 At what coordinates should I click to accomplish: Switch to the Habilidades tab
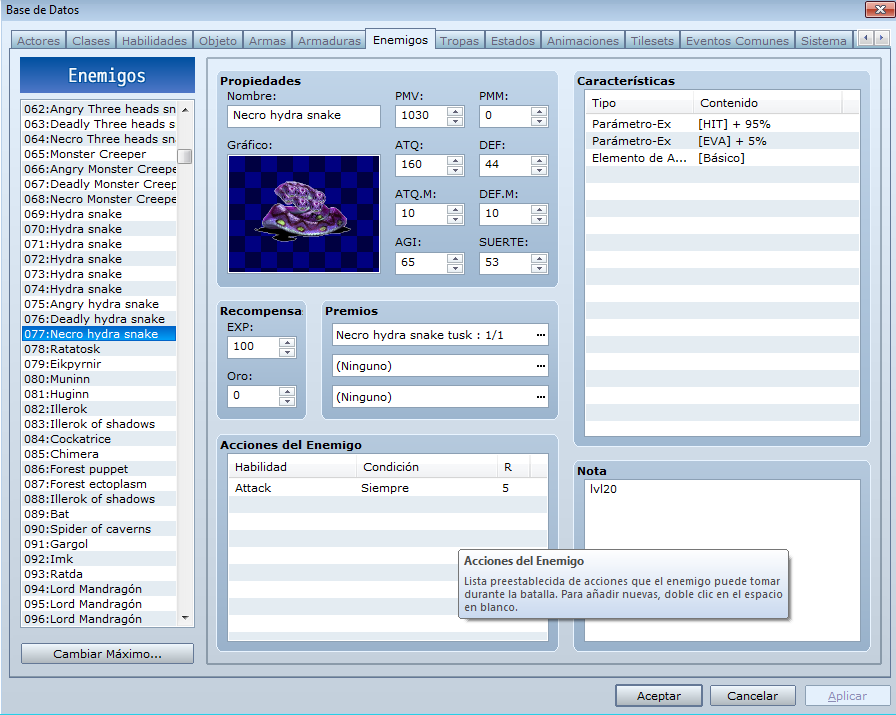click(x=154, y=41)
